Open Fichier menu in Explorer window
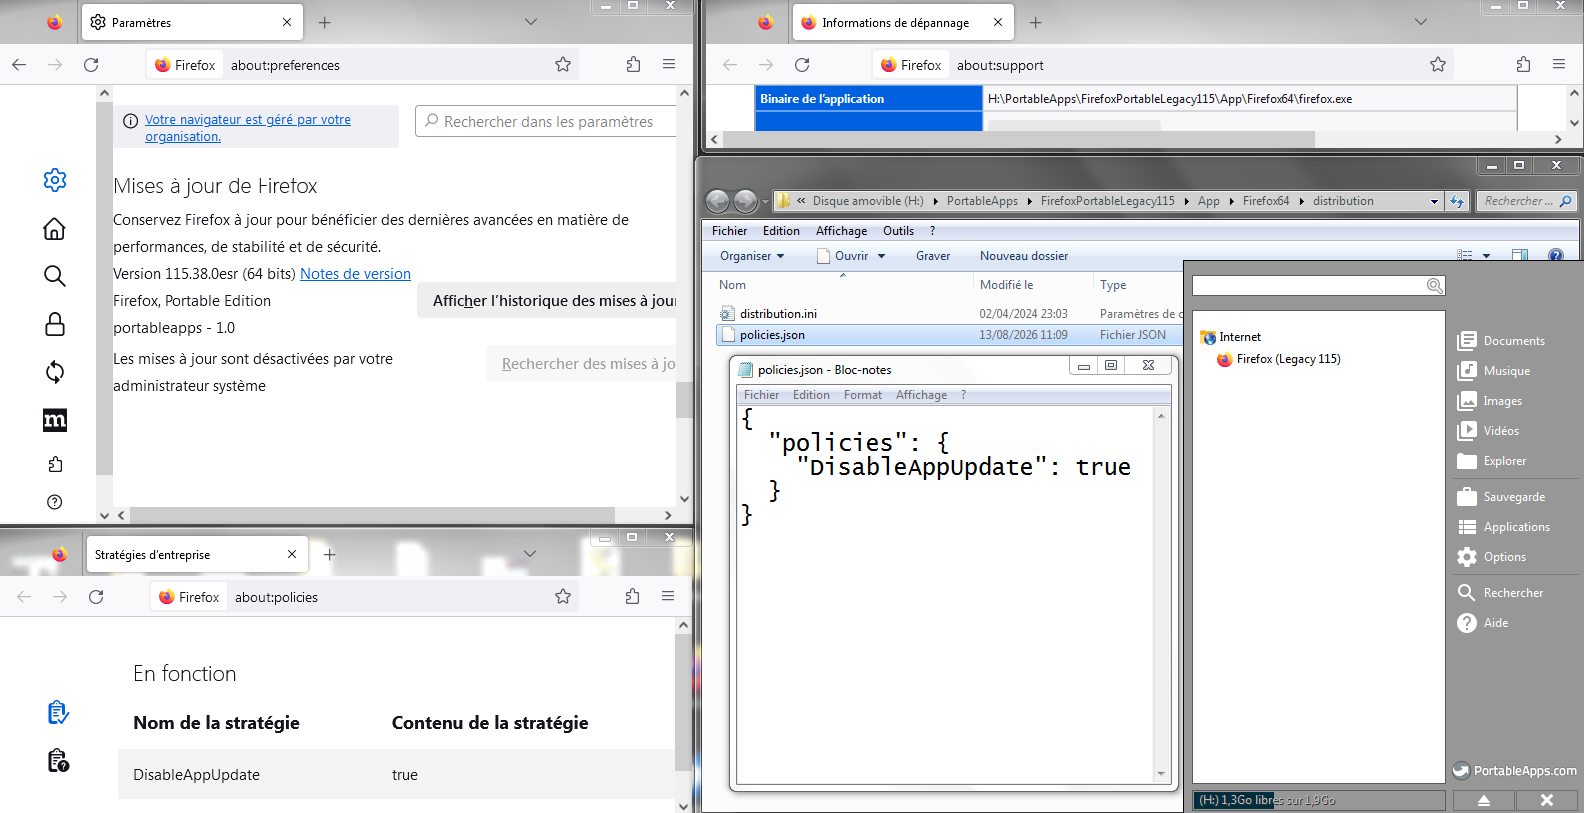1584x813 pixels. 730,231
